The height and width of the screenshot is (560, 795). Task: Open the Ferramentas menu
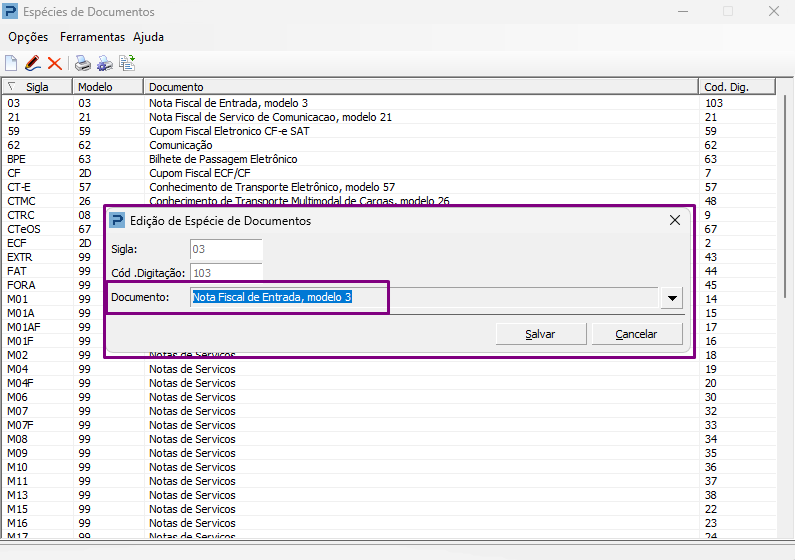coord(92,37)
